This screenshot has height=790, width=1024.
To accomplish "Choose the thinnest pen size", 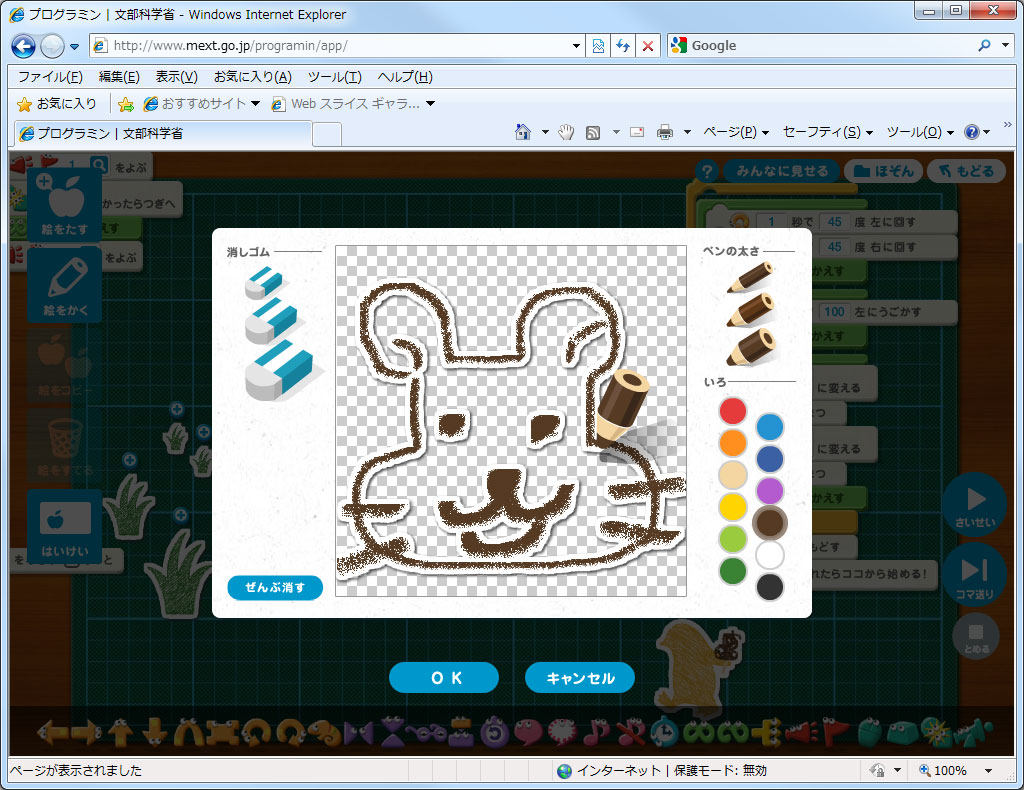I will pyautogui.click(x=751, y=277).
